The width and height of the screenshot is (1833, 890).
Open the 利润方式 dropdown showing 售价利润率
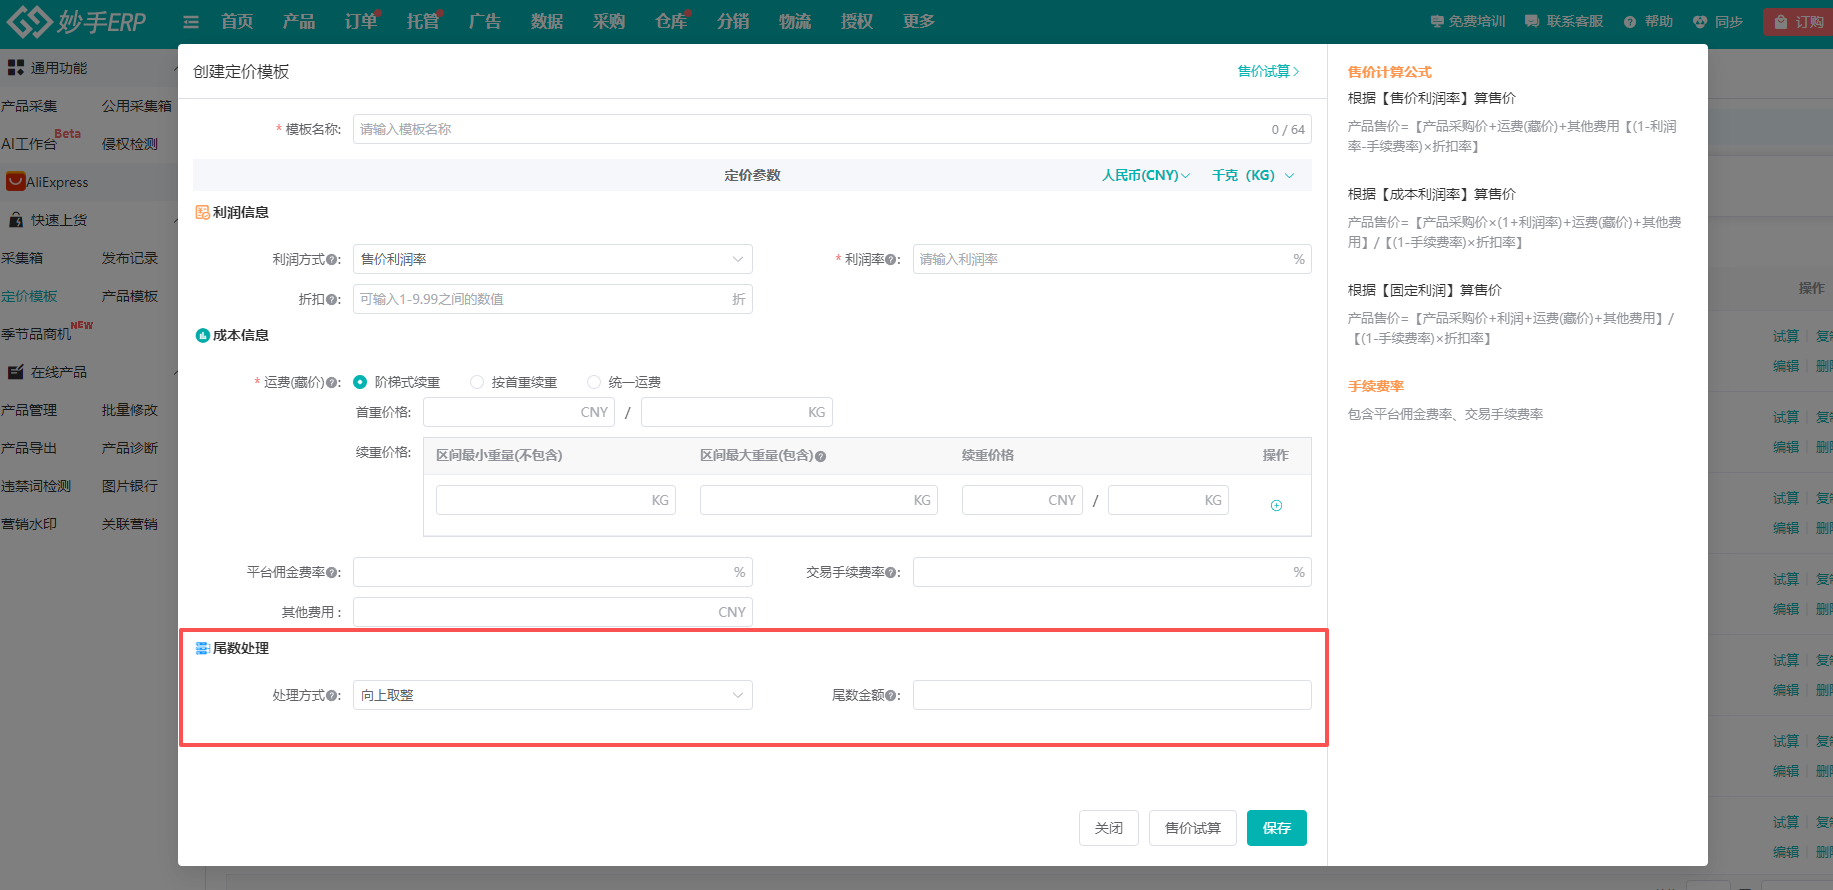pos(552,259)
